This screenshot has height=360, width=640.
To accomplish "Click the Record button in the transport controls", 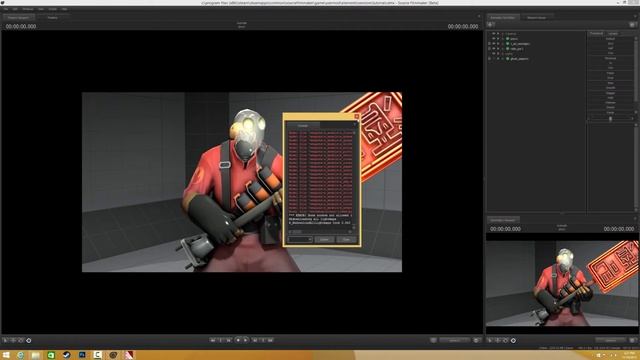I will click(x=238, y=340).
